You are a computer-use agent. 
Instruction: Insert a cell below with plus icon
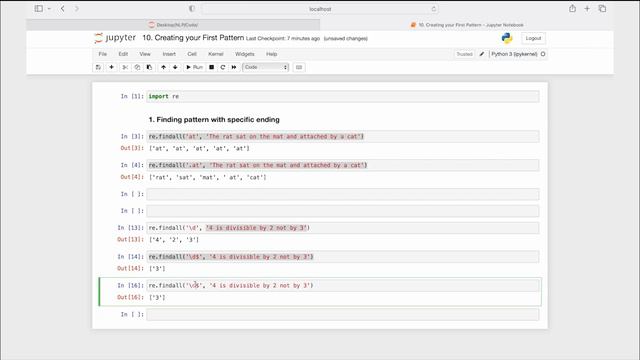click(111, 67)
